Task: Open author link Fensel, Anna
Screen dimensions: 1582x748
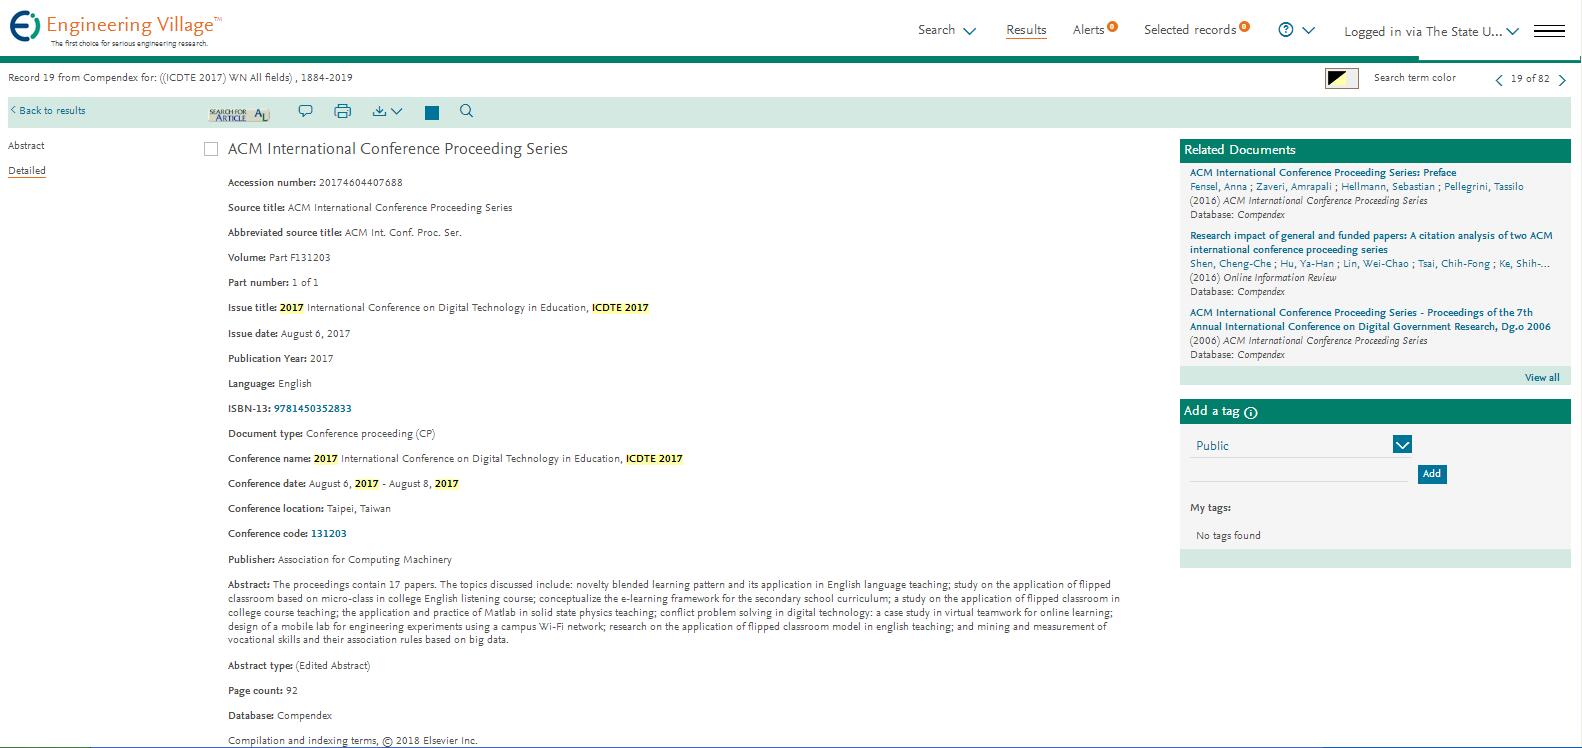Action: pos(1218,187)
